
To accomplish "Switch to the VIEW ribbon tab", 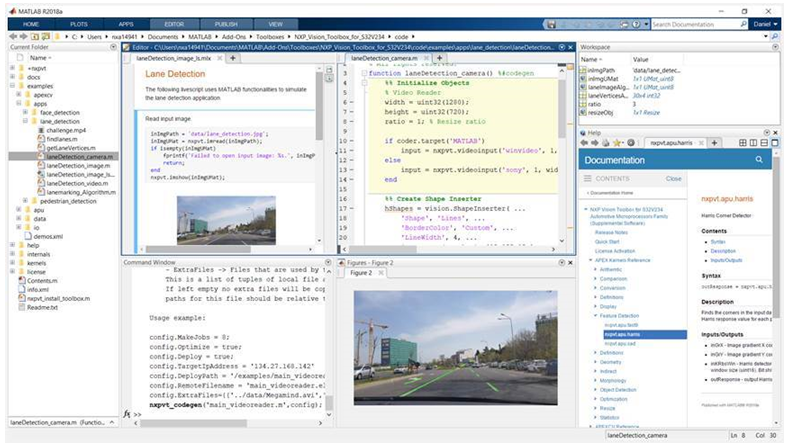I will click(276, 24).
